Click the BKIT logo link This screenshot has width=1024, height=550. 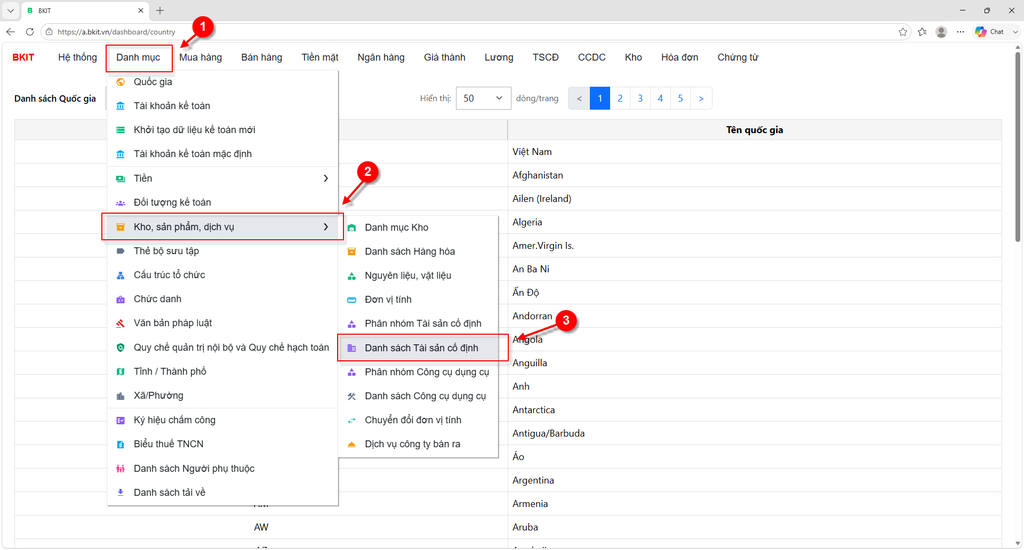[24, 57]
